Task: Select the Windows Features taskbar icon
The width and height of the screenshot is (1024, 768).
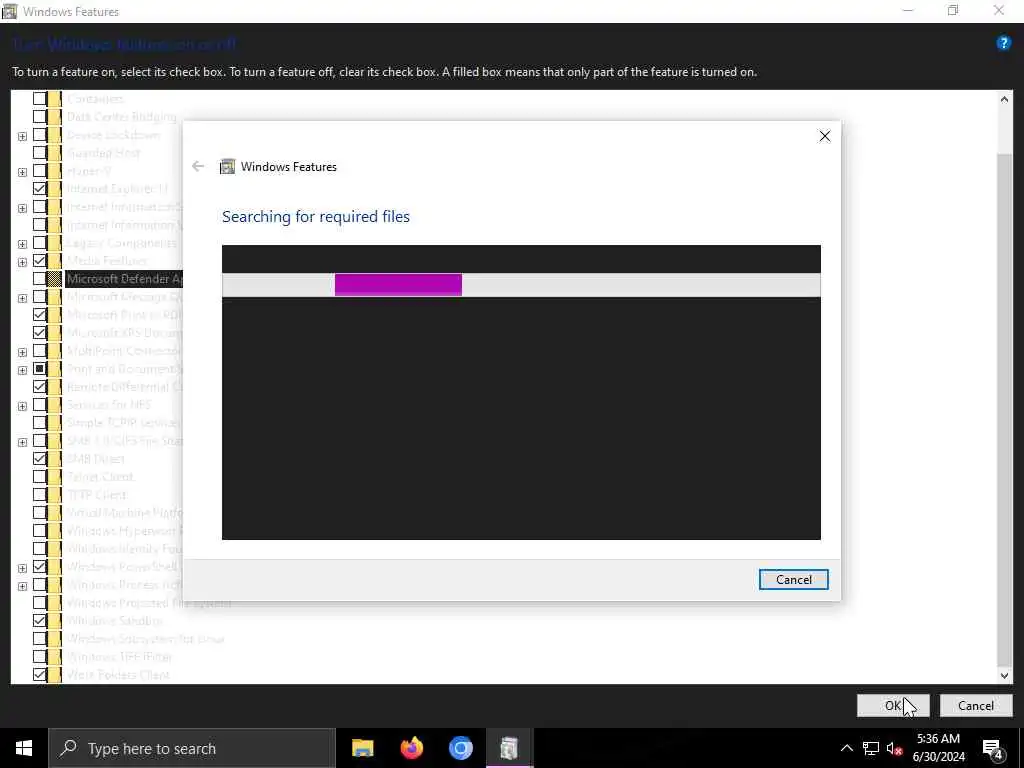Action: tap(509, 748)
